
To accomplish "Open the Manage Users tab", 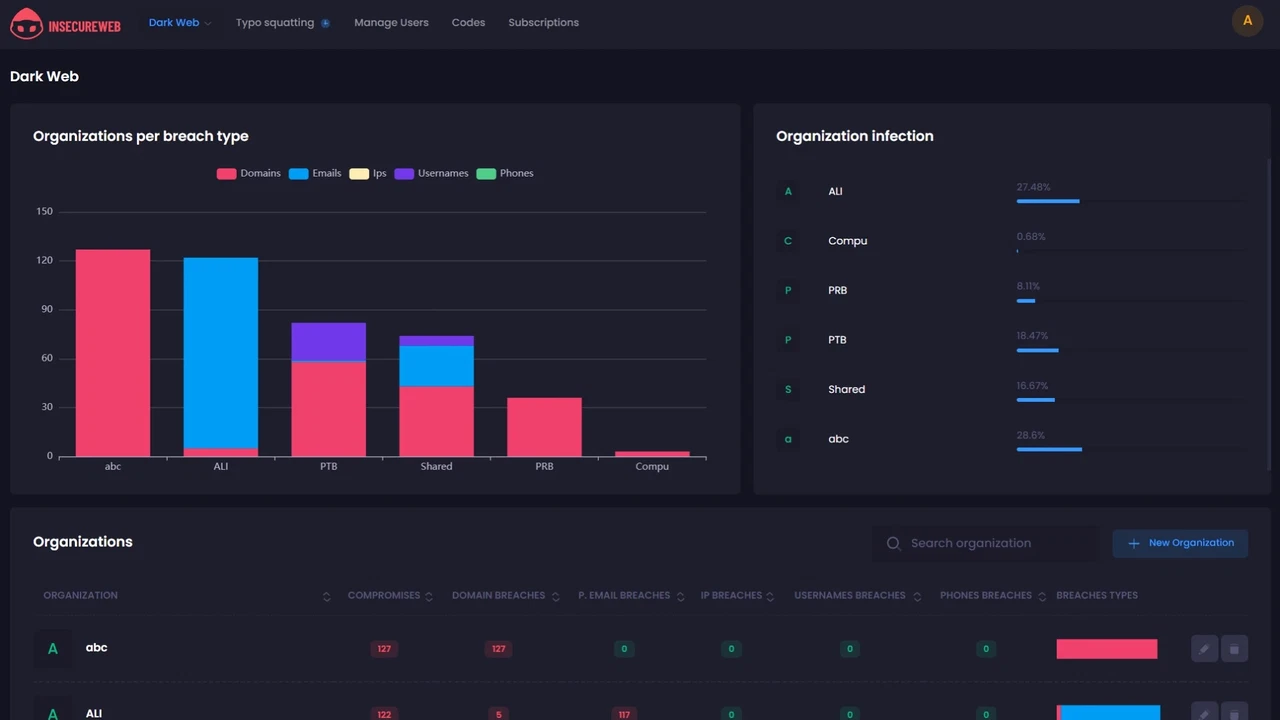I will 391,23.
